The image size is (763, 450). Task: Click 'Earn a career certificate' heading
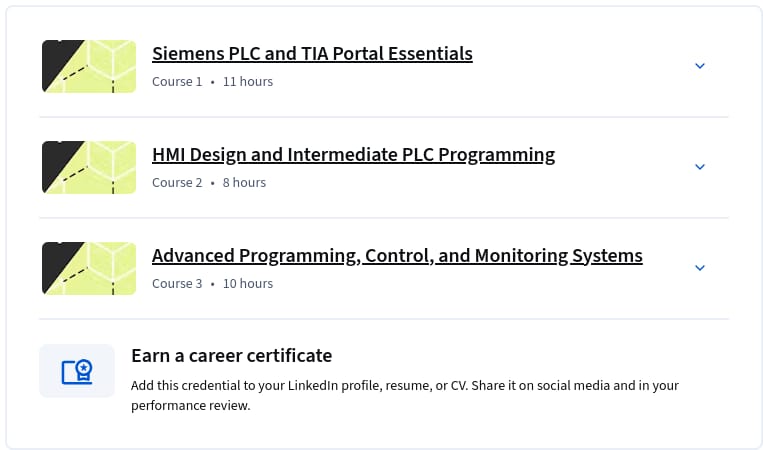point(232,356)
